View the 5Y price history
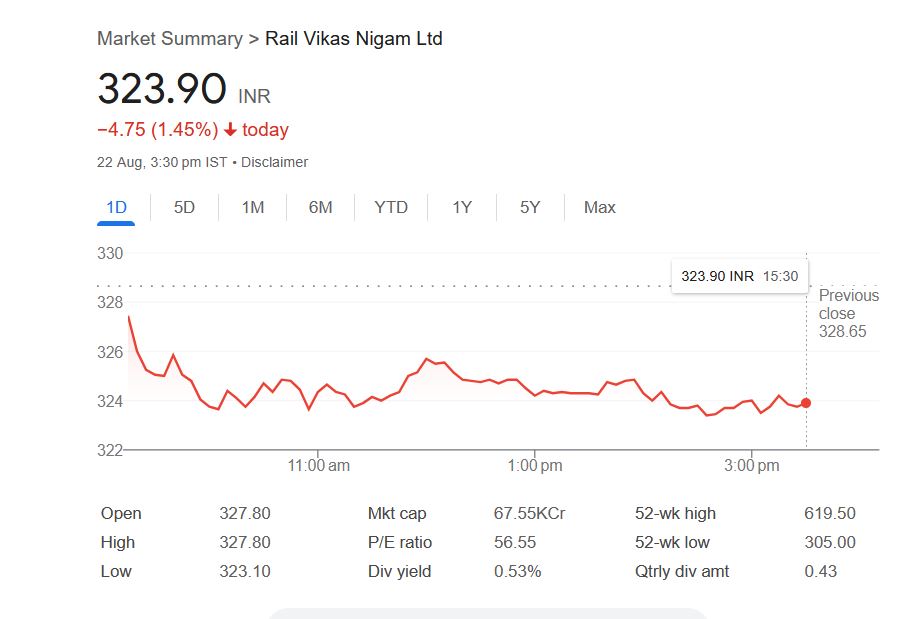The height and width of the screenshot is (619, 920). point(530,207)
